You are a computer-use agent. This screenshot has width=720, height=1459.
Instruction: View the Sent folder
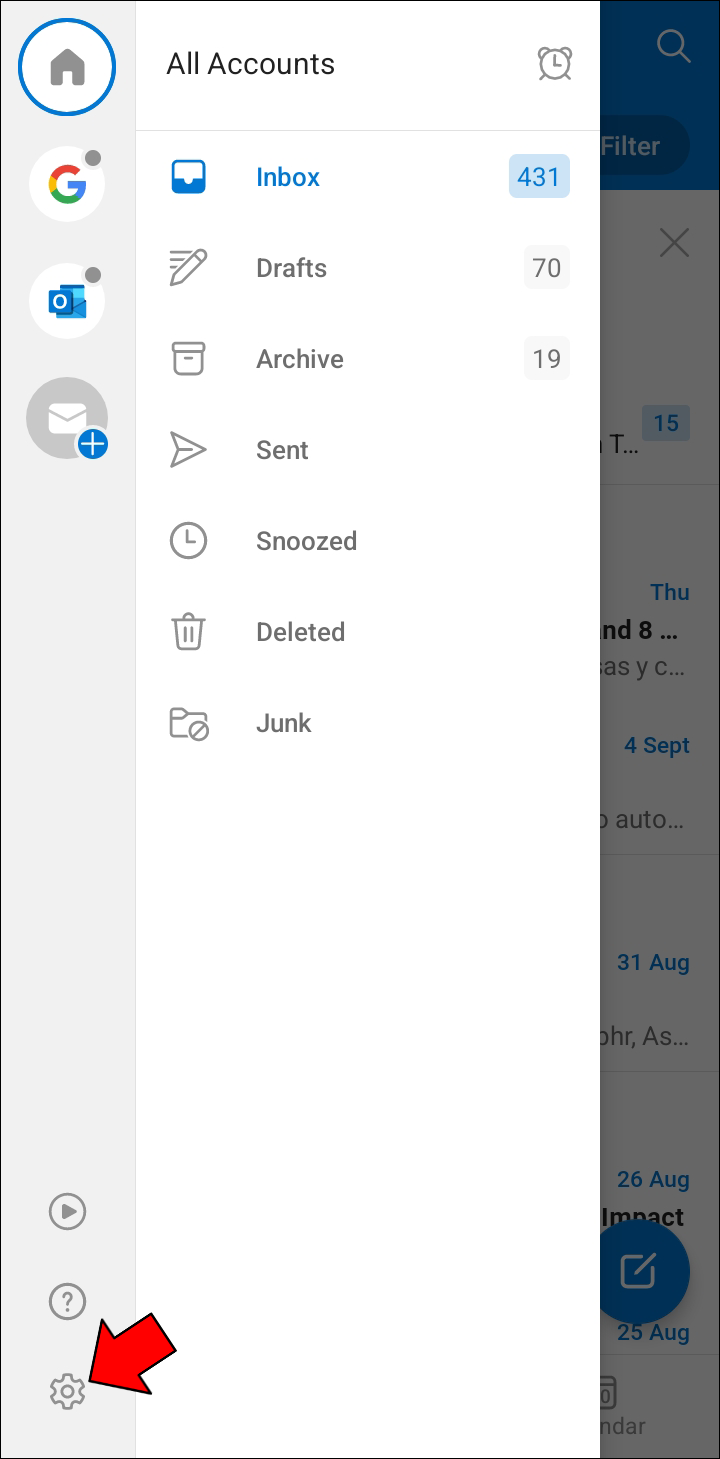(x=282, y=450)
